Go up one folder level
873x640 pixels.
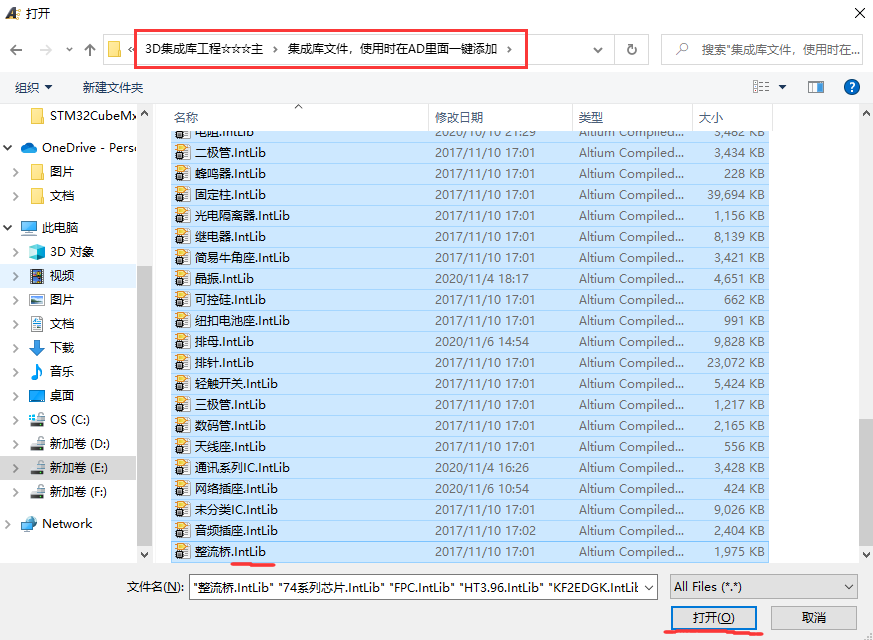(x=90, y=50)
